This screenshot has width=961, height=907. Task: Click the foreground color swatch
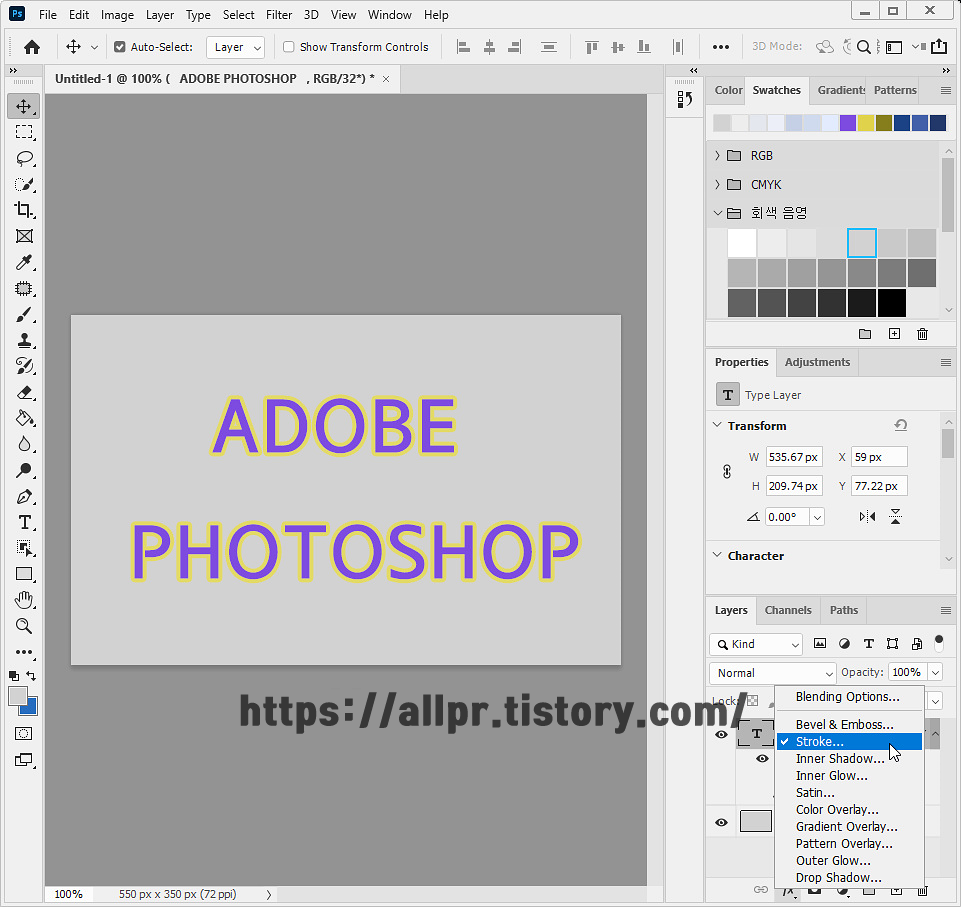click(x=18, y=696)
